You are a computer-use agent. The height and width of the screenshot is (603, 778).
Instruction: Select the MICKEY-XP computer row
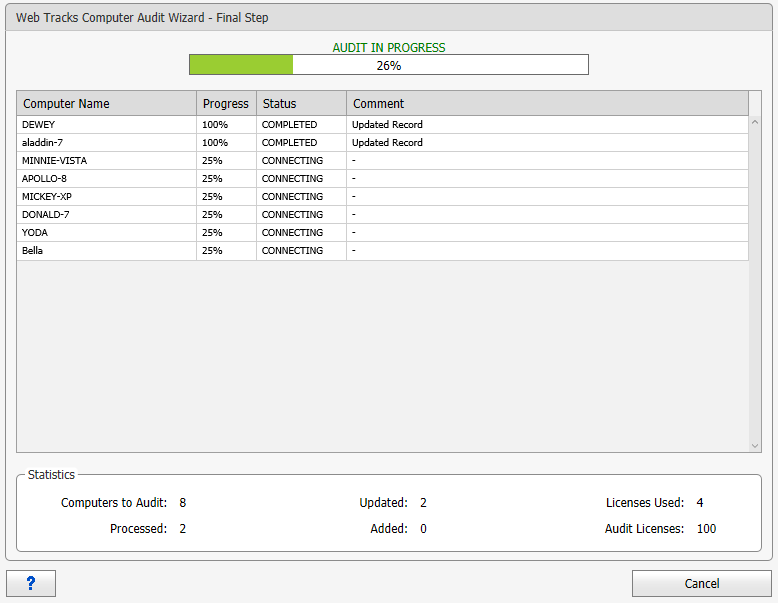tap(383, 197)
